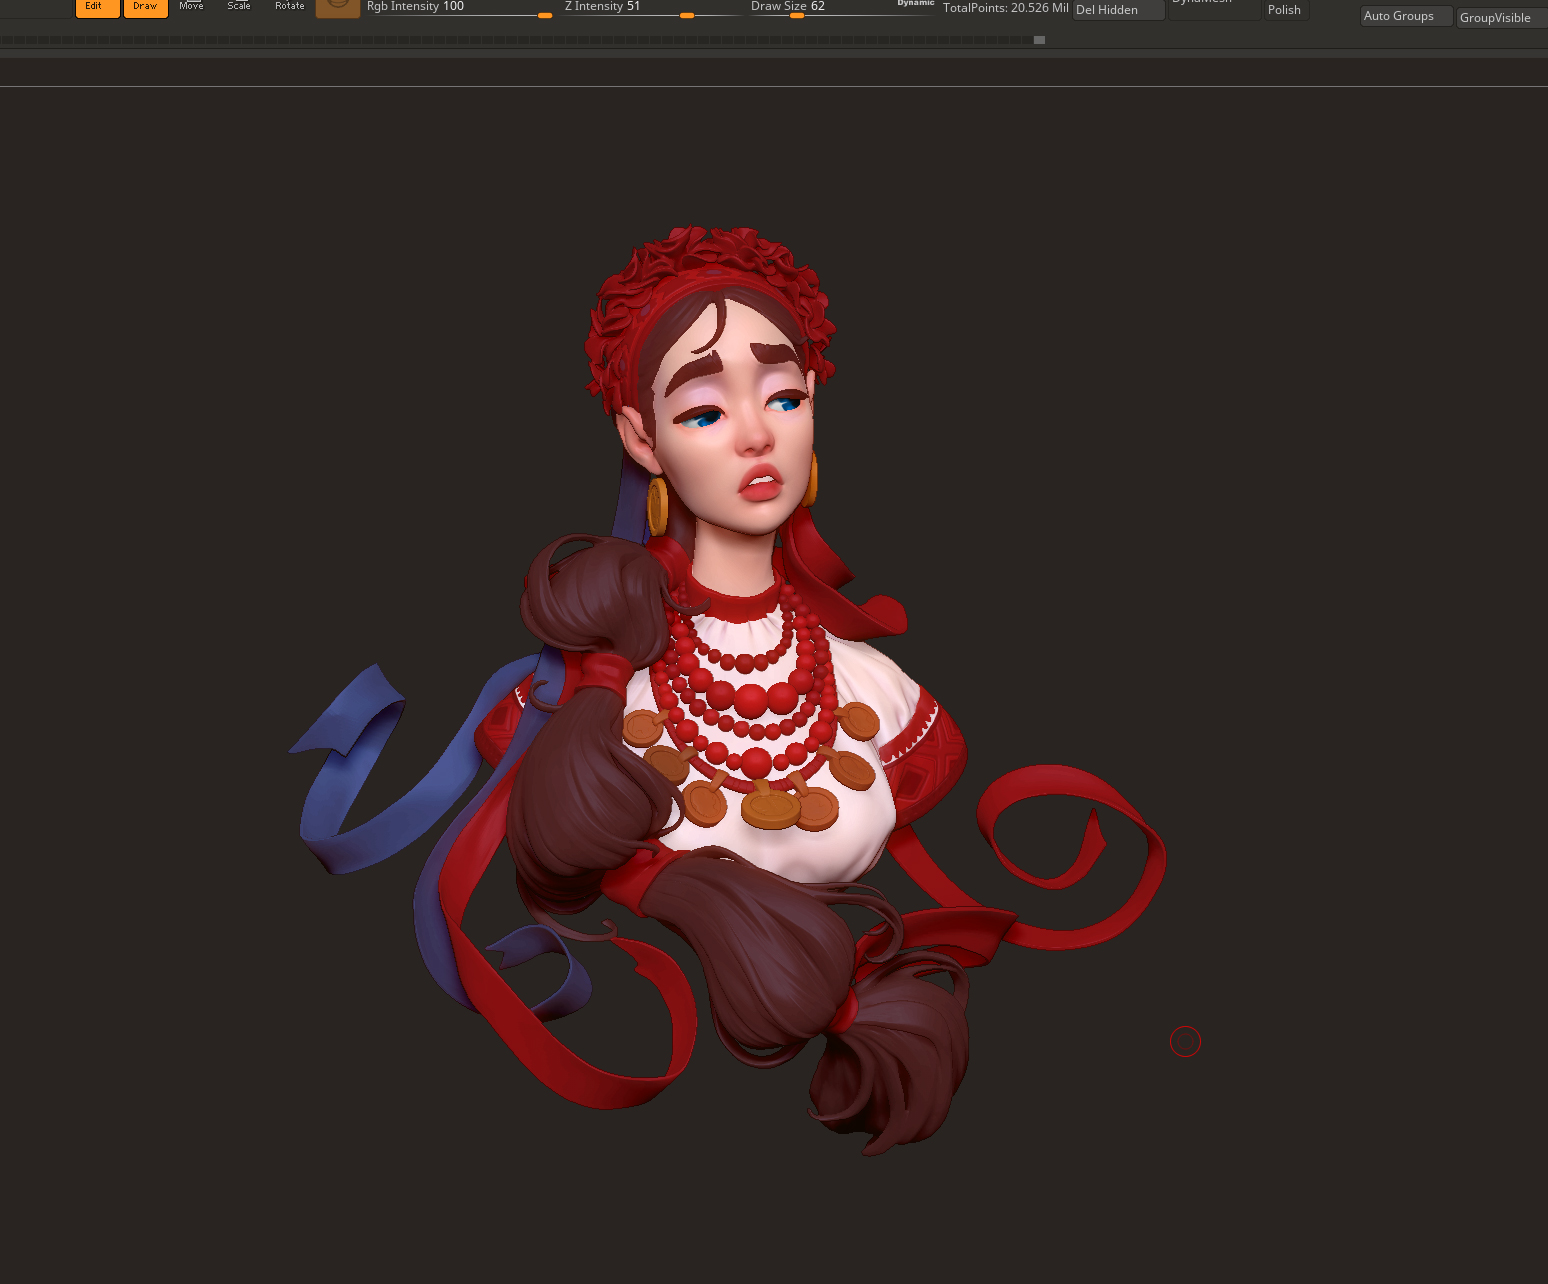Click the GroupVisible button
This screenshot has height=1284, width=1548.
pos(1501,18)
